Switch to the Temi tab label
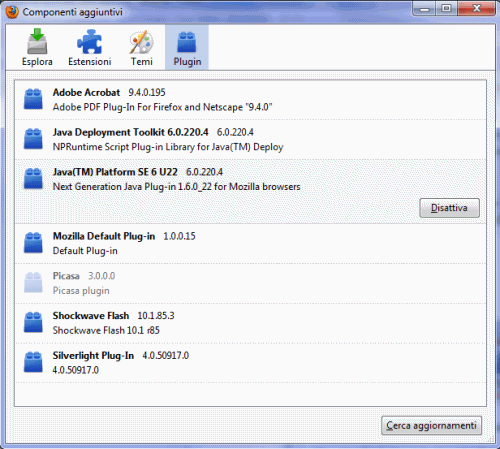 [142, 62]
